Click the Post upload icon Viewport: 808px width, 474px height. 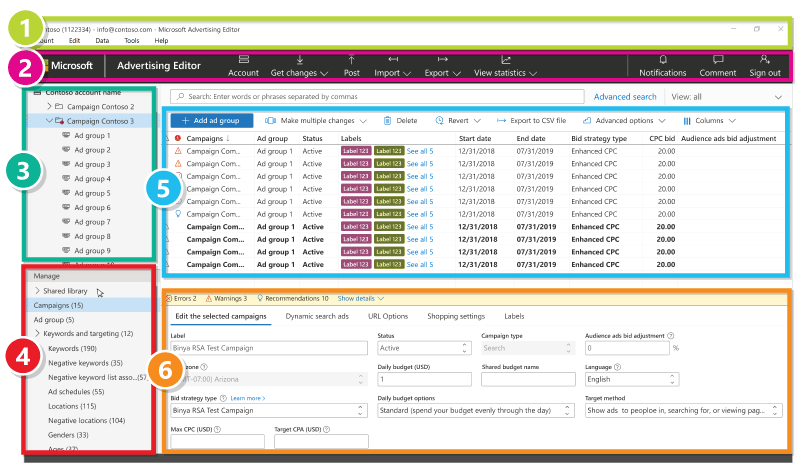click(x=351, y=60)
